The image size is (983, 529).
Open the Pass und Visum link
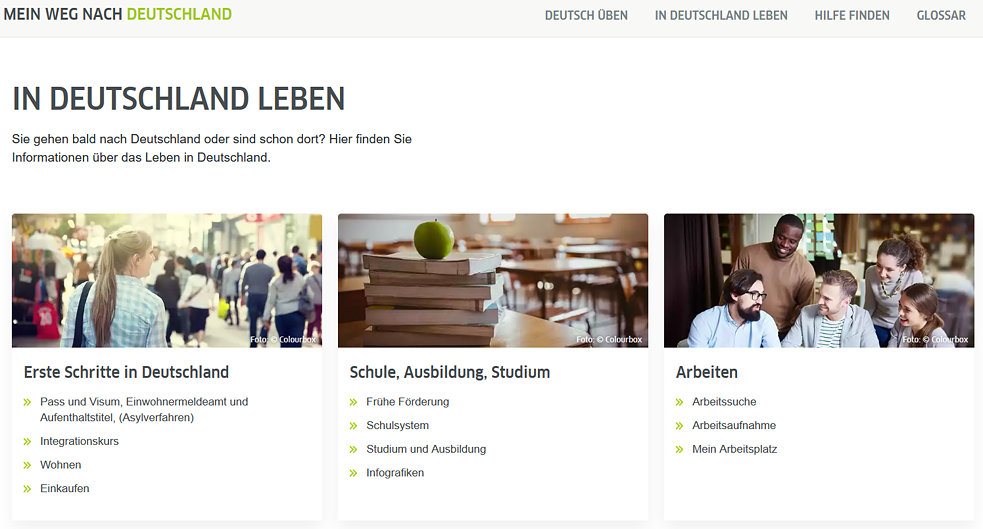[x=144, y=409]
